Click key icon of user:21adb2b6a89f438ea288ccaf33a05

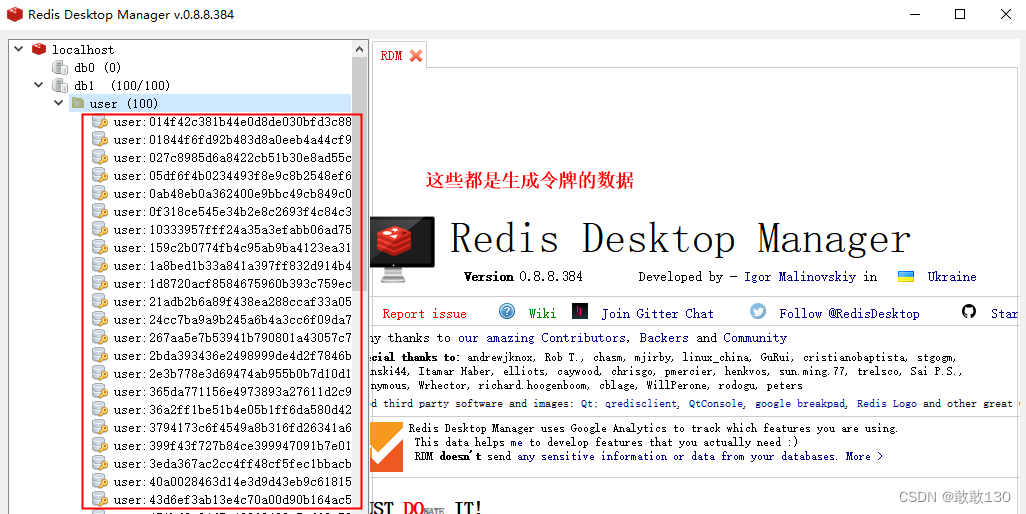[x=99, y=301]
